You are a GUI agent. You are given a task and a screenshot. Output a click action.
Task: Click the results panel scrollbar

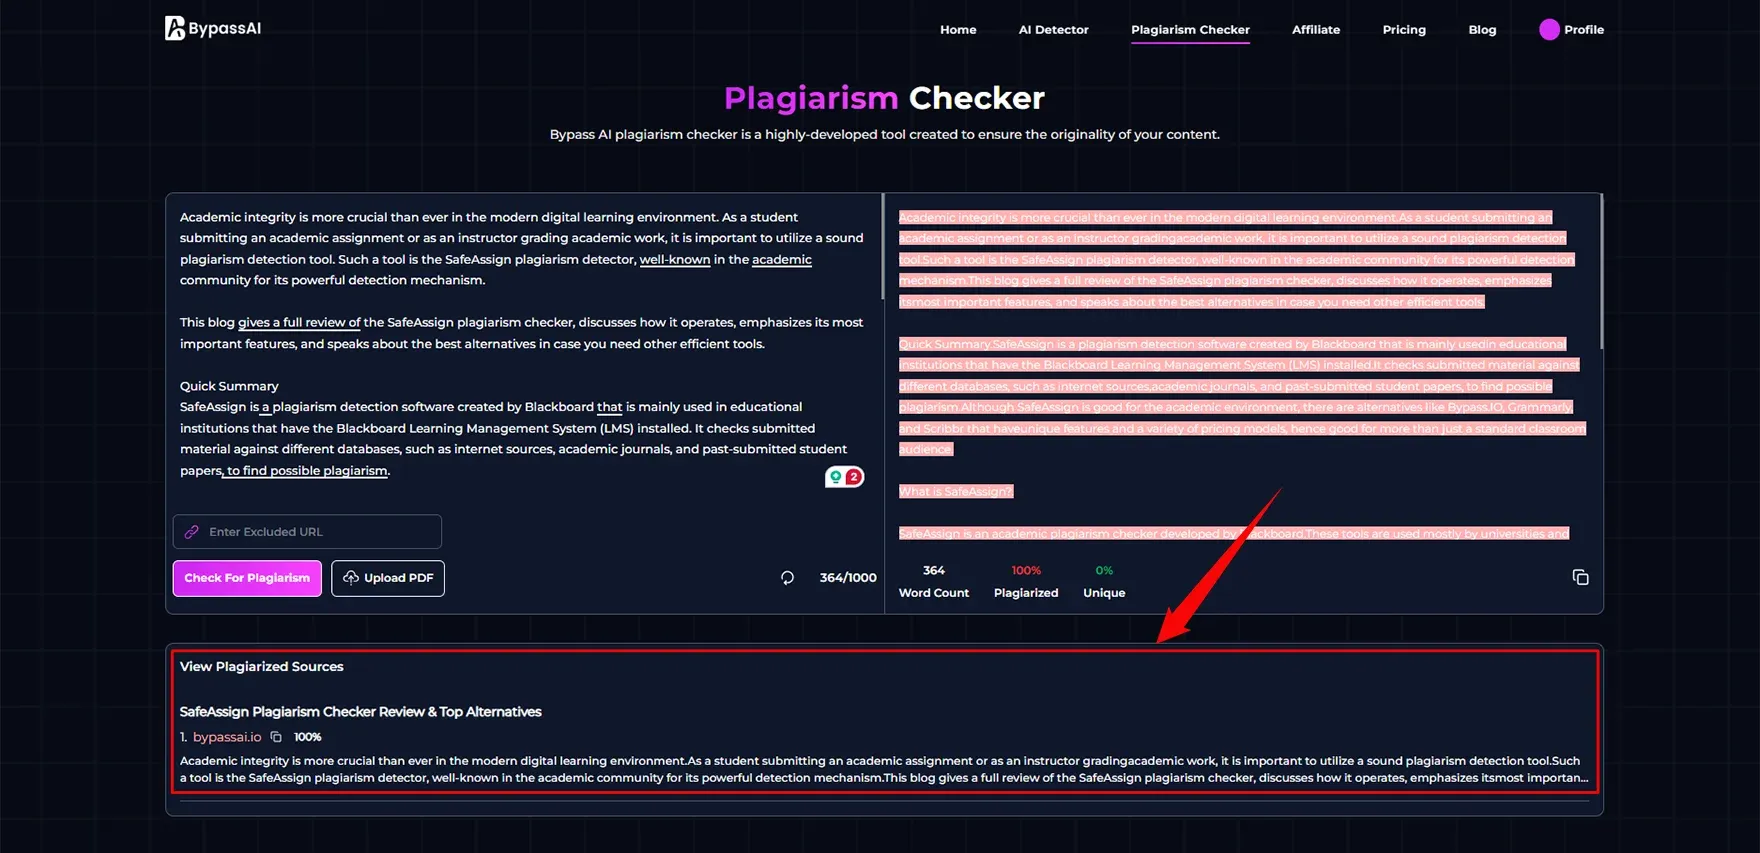(1601, 272)
